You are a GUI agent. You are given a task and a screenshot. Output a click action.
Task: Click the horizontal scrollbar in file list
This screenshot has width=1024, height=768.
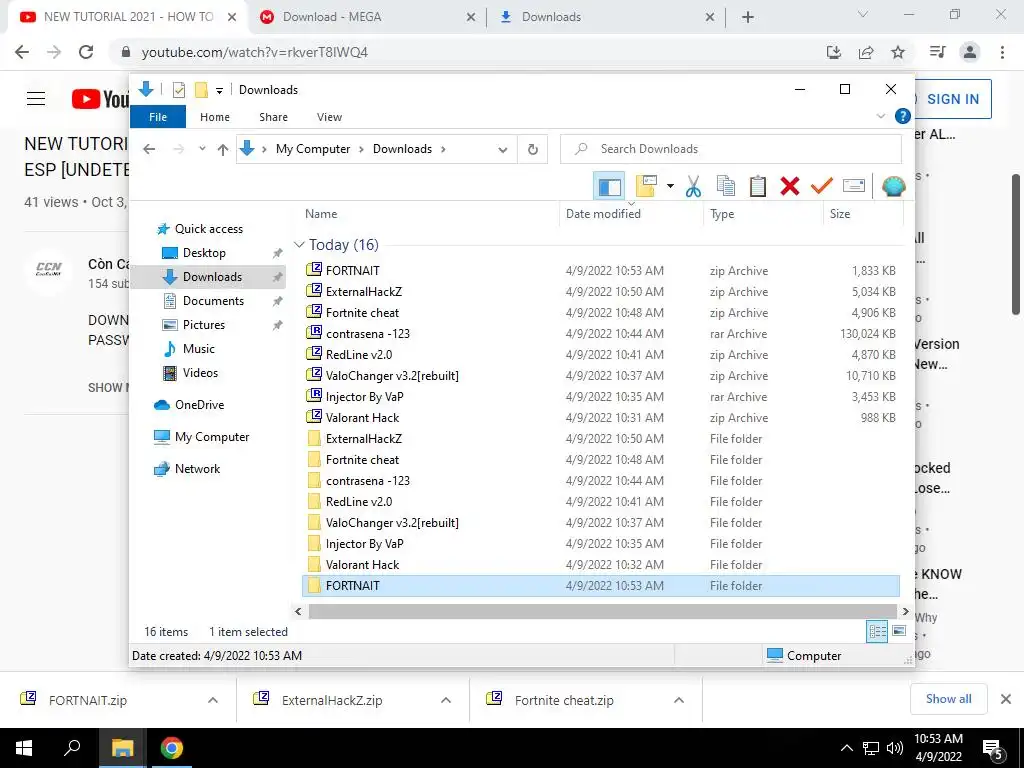pos(602,611)
